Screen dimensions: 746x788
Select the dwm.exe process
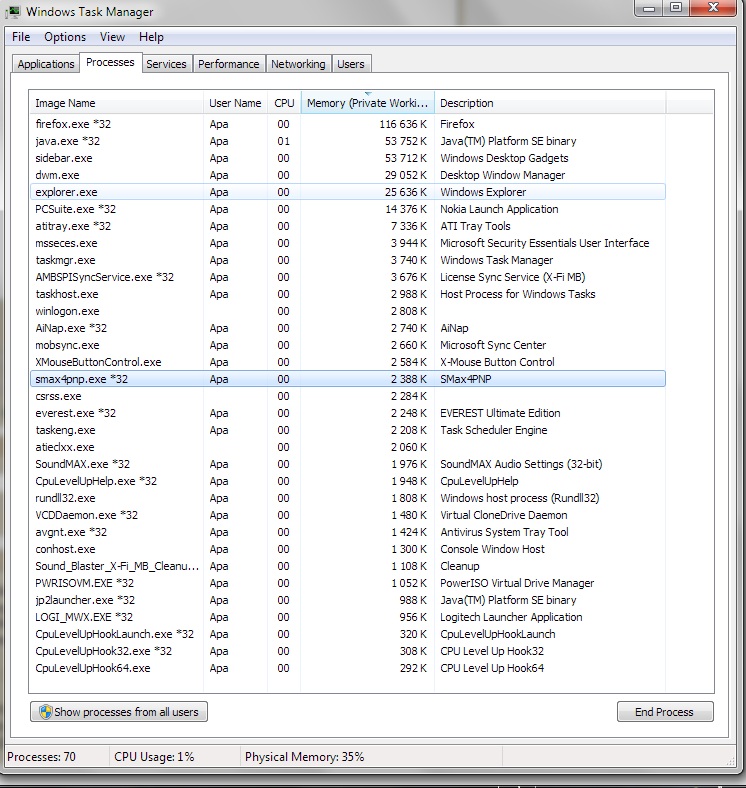click(x=348, y=175)
